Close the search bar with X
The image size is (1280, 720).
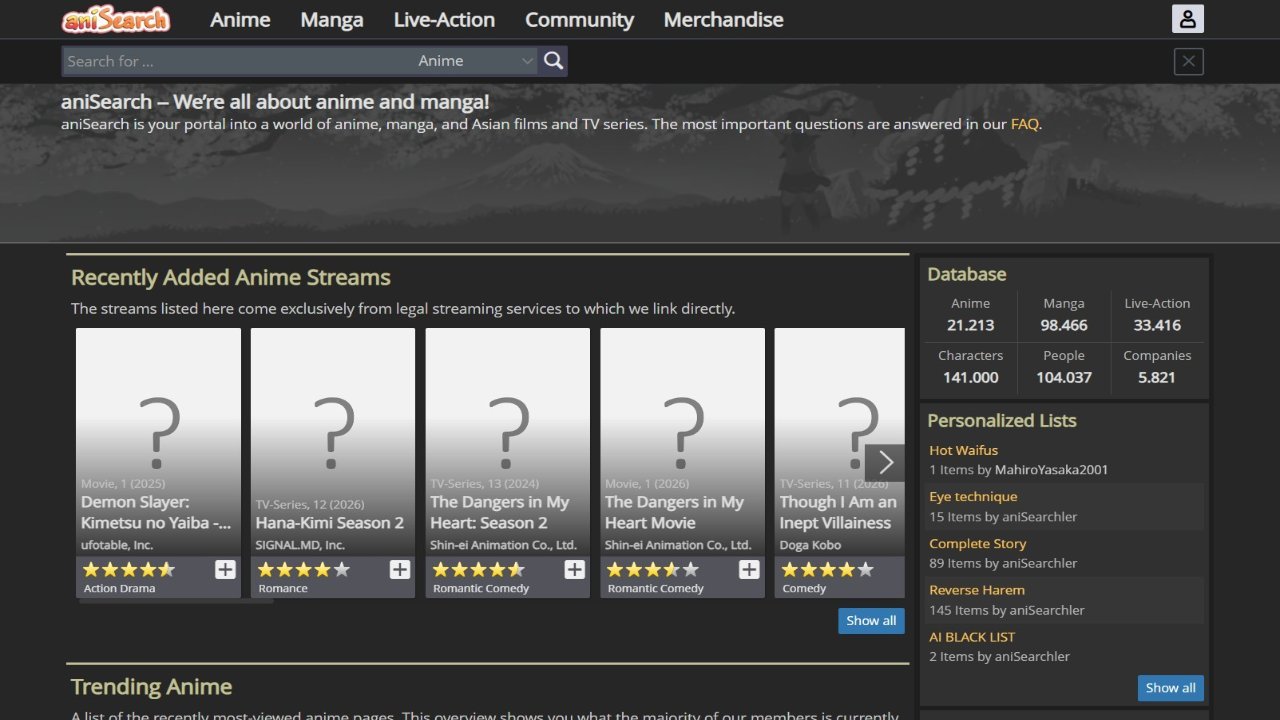[x=1188, y=62]
